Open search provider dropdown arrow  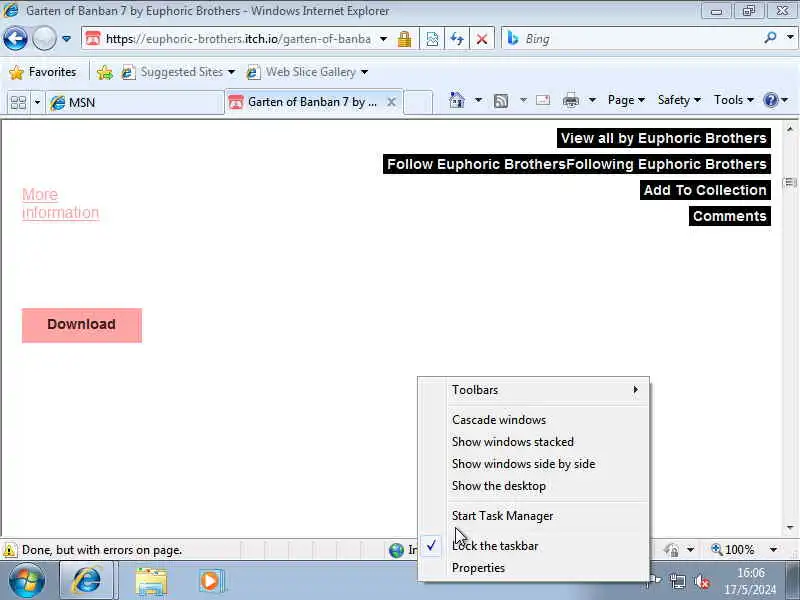tap(790, 38)
